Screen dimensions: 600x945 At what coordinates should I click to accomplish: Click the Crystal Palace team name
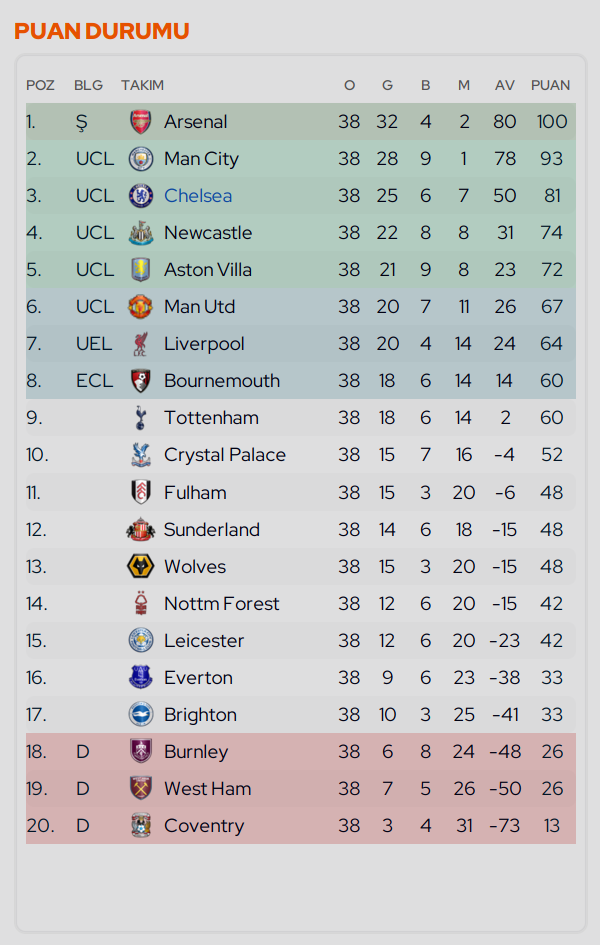225,455
